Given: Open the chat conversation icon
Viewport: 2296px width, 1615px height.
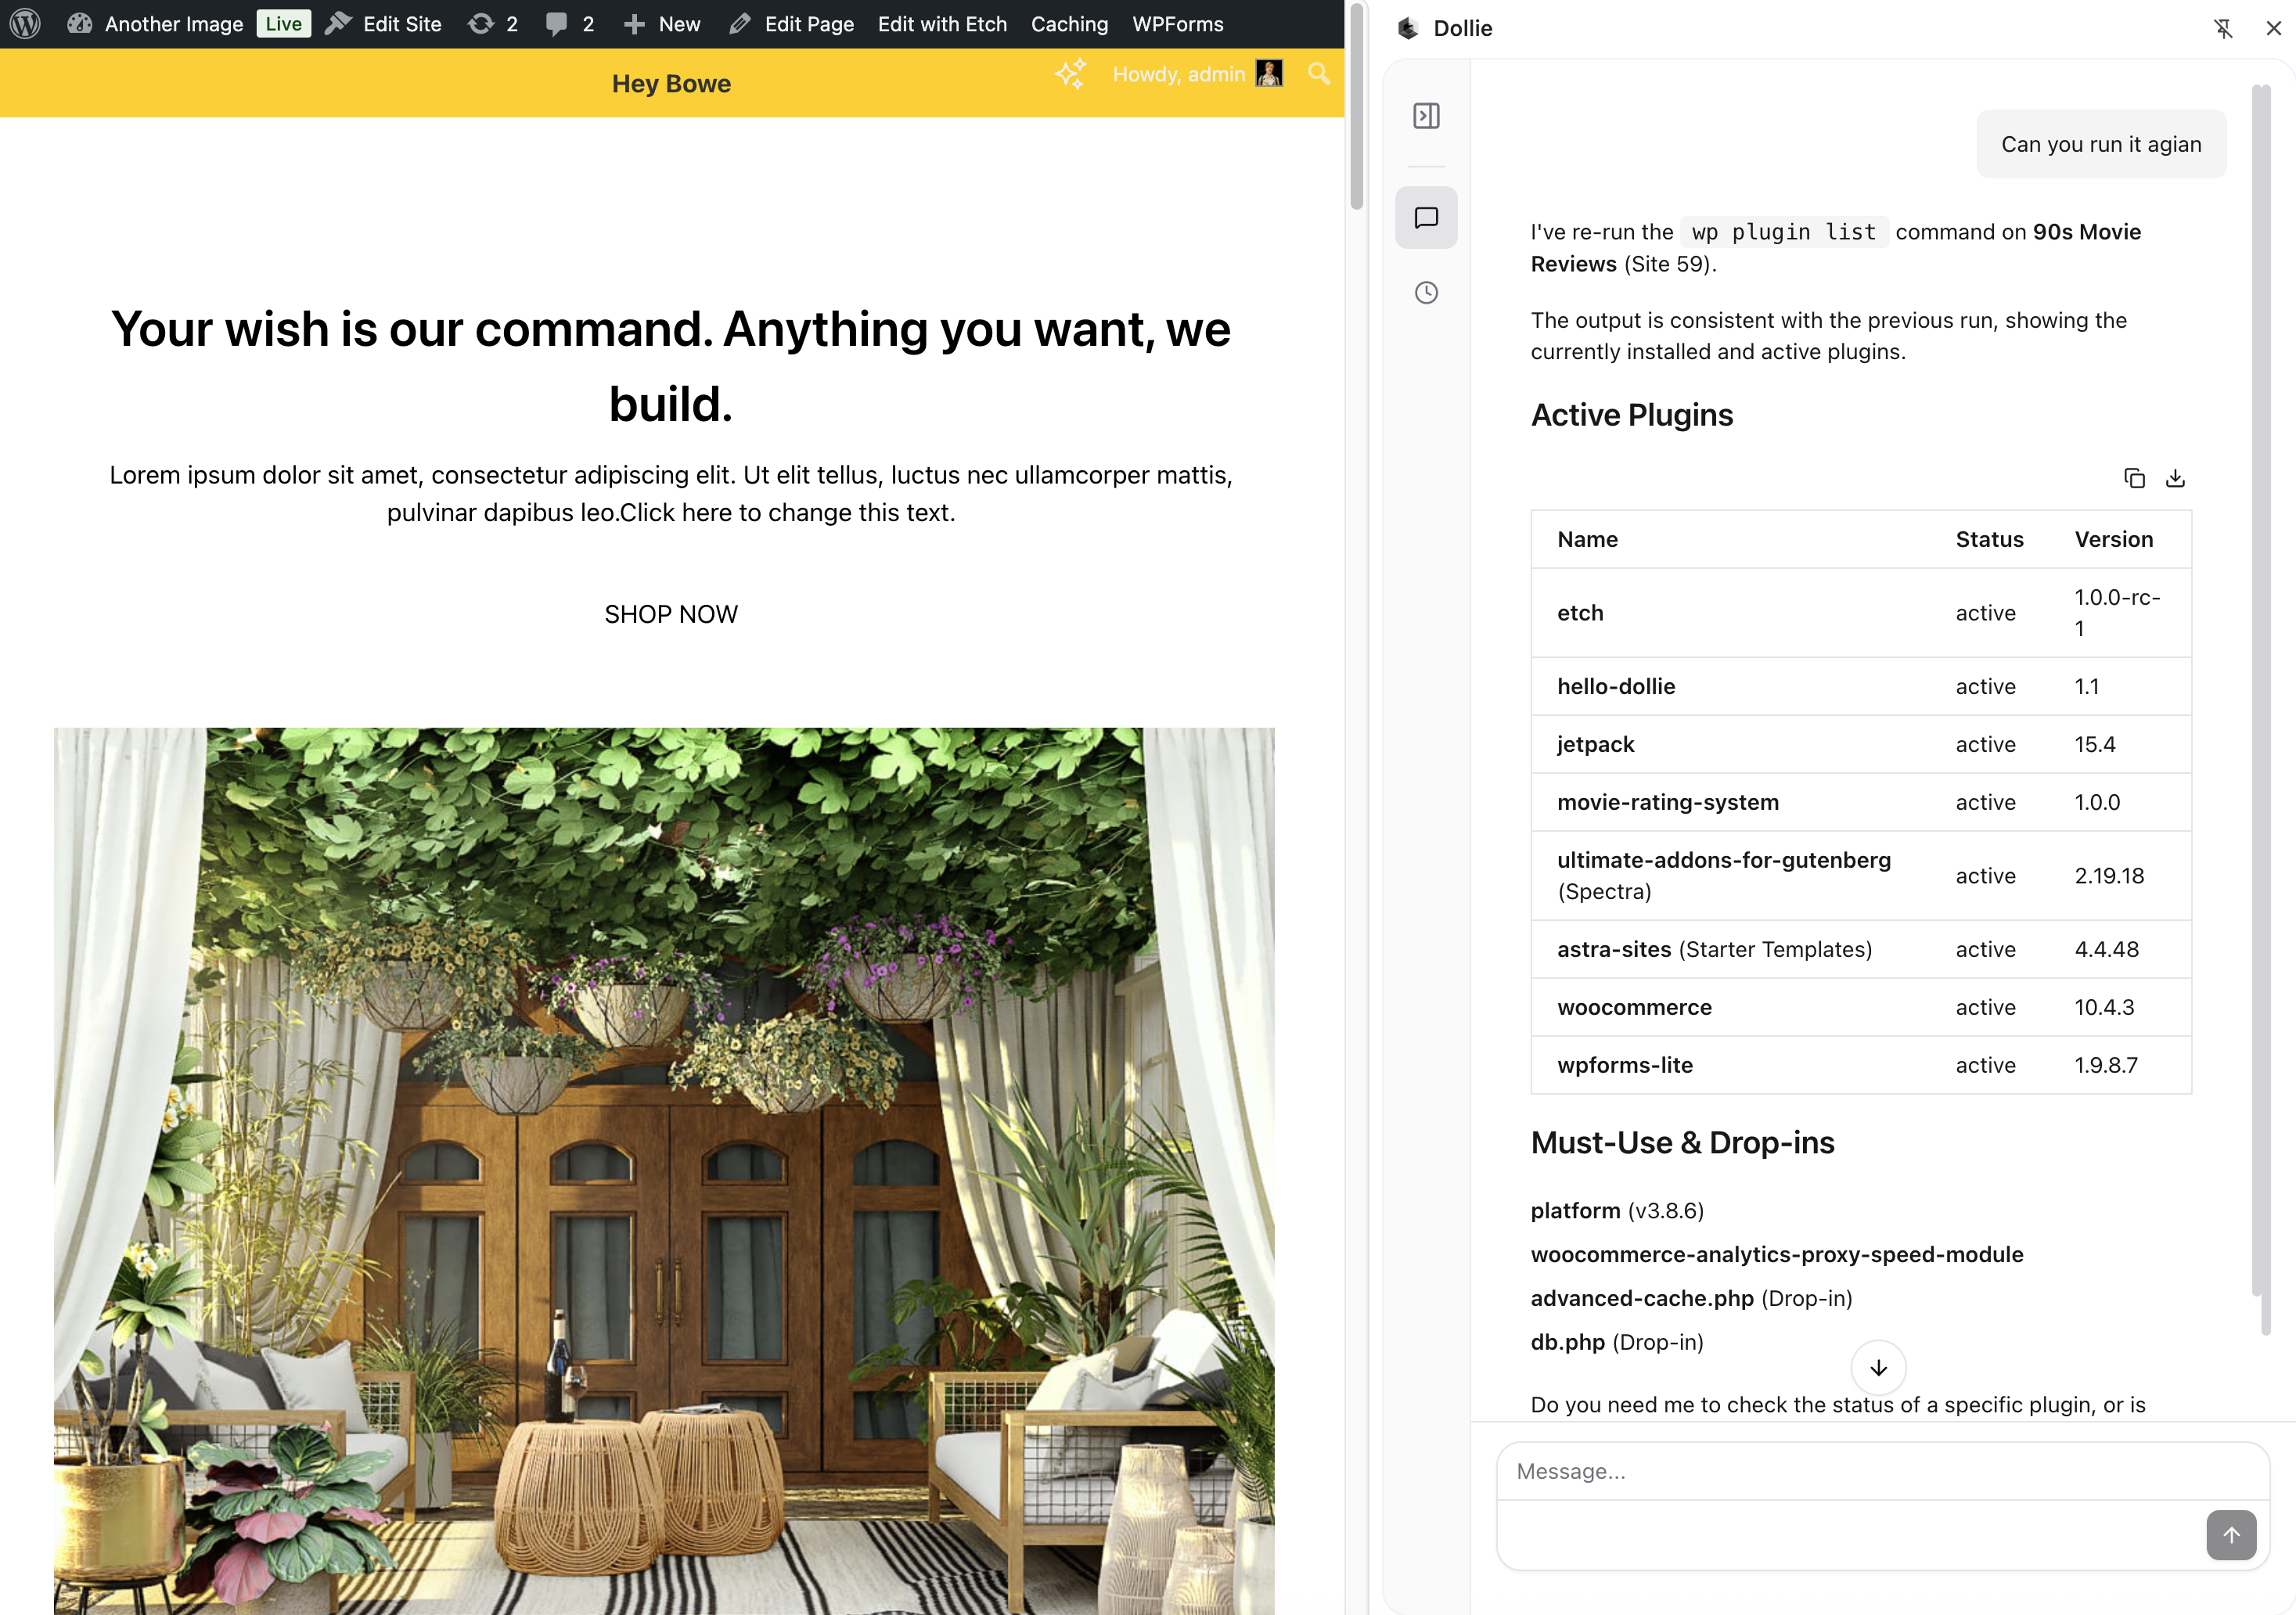Looking at the screenshot, I should [1426, 218].
